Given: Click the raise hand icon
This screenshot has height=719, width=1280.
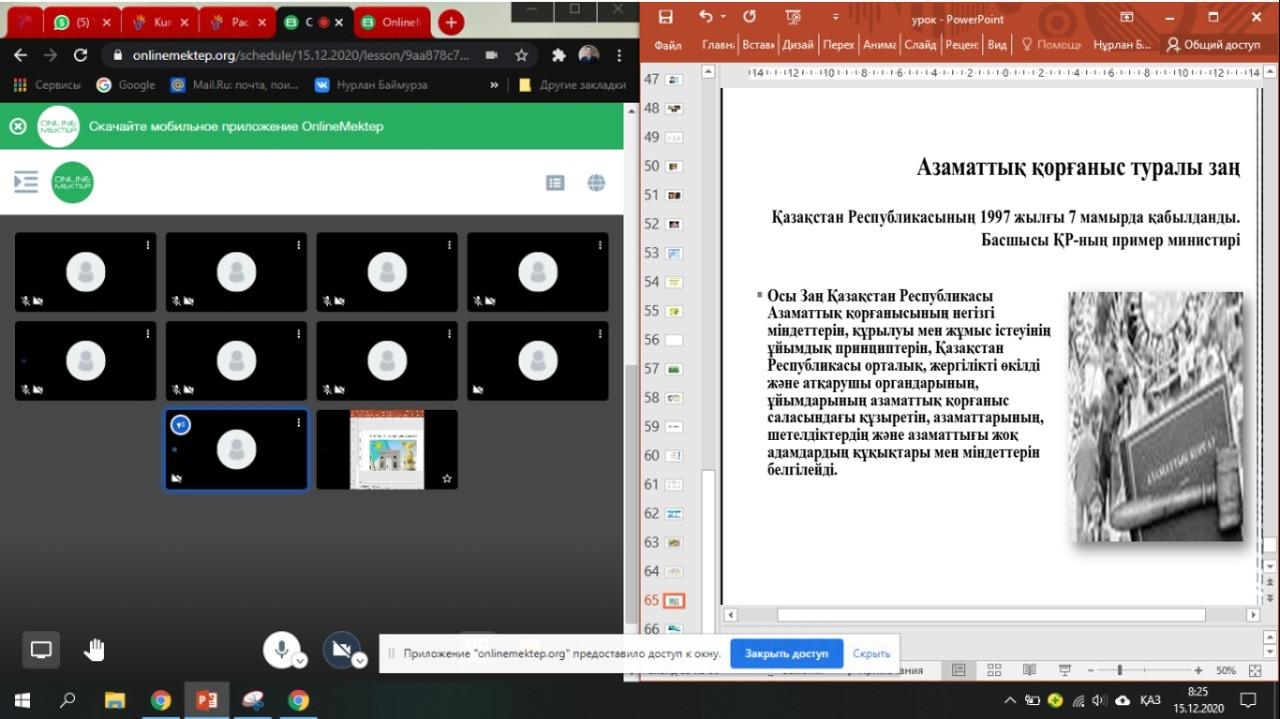Looking at the screenshot, I should click(94, 650).
